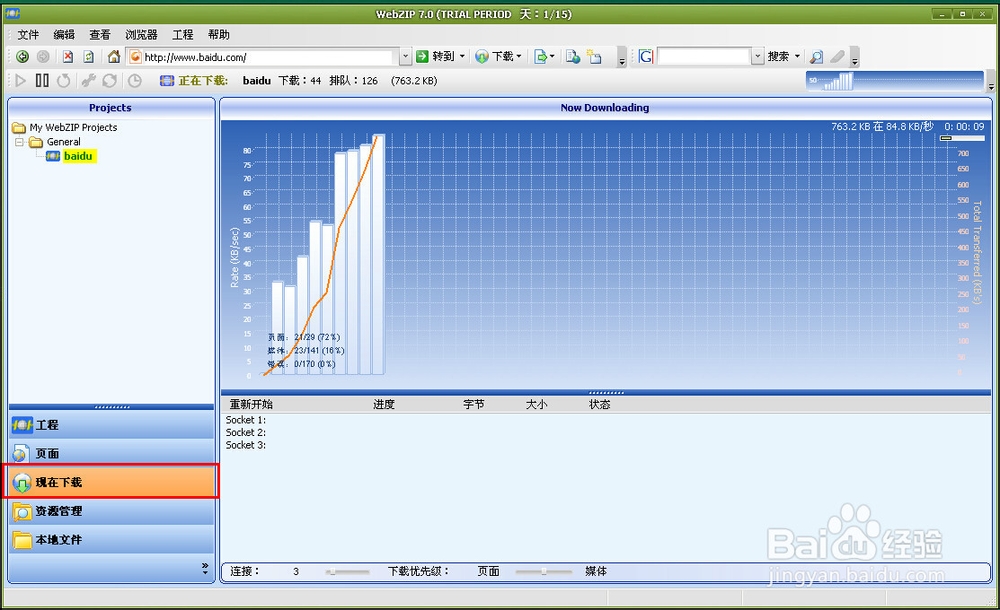Collapse the General folder tree node
The width and height of the screenshot is (1000, 610).
click(19, 142)
